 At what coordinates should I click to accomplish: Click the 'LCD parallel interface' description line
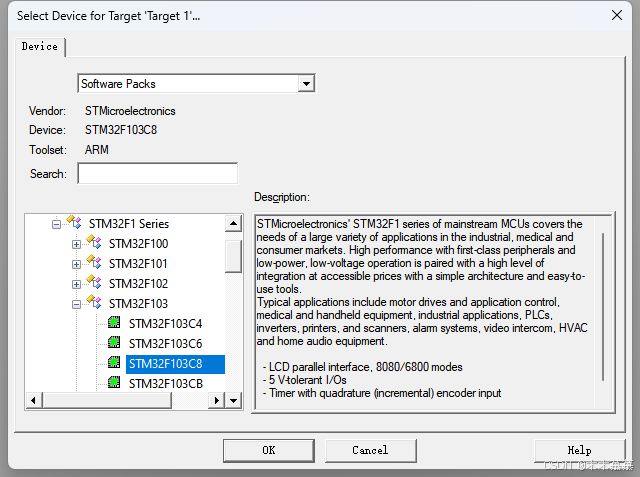click(362, 367)
